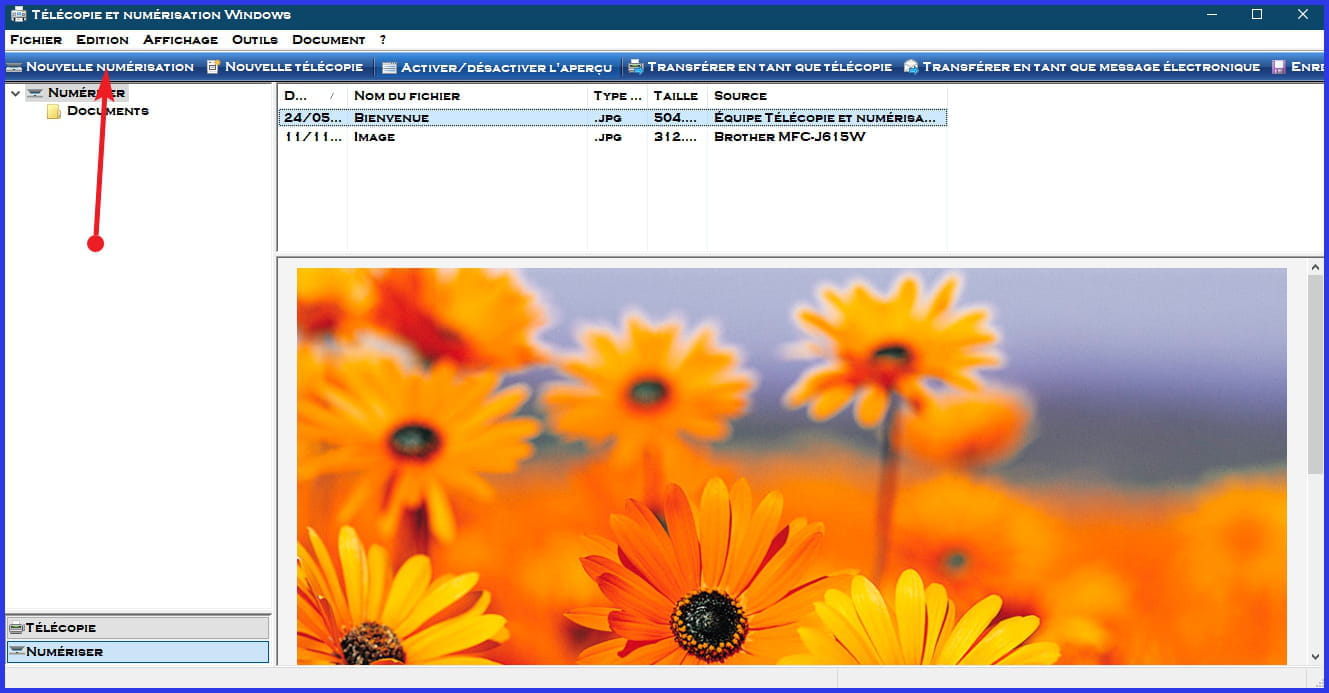Click the floppy disk save icon in the toolbar
The width and height of the screenshot is (1329, 693).
[x=1279, y=67]
